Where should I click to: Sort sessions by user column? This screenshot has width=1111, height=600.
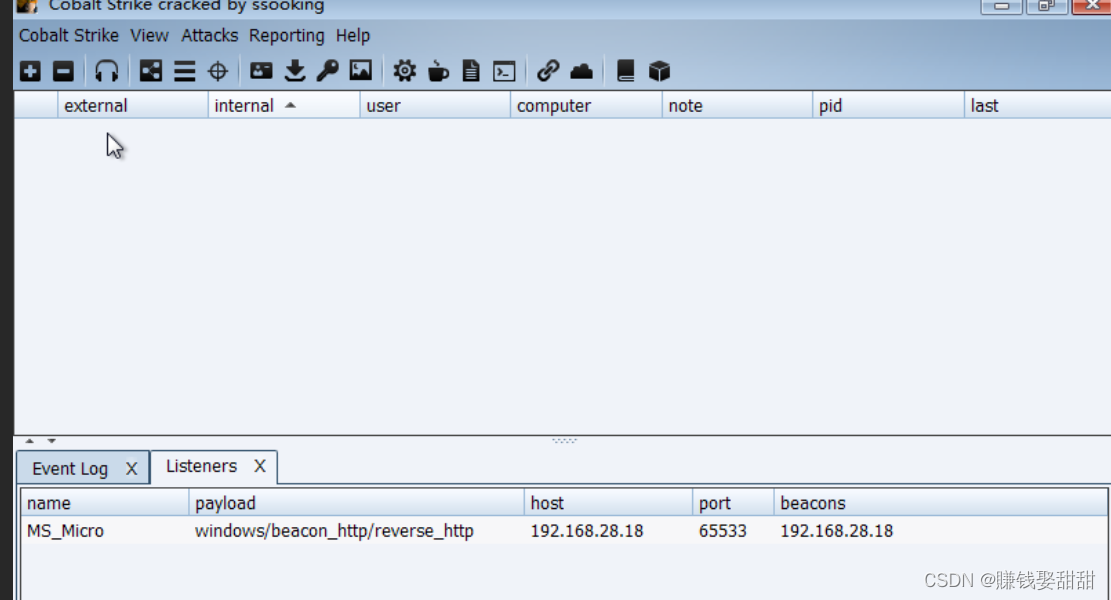(x=435, y=106)
